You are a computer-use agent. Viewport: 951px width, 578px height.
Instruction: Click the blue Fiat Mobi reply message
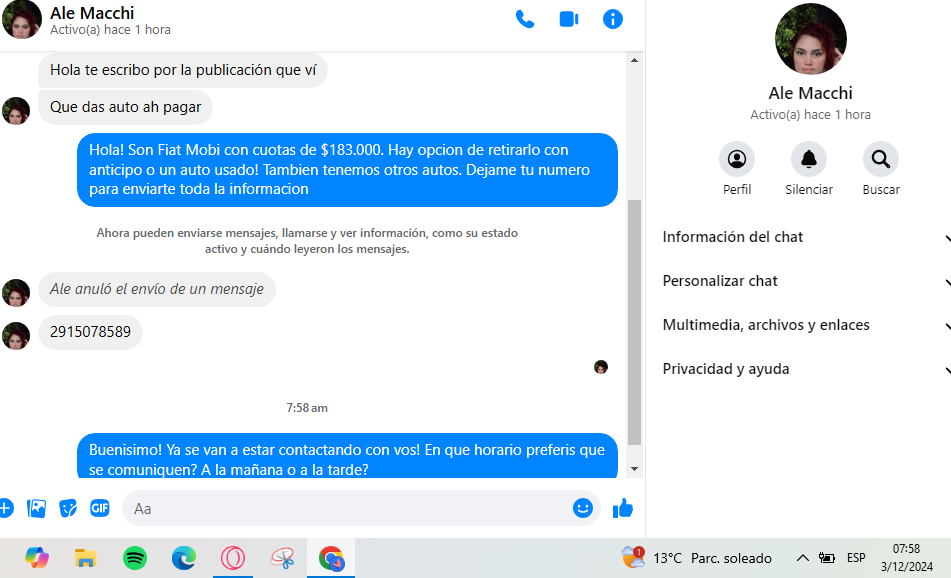(347, 170)
